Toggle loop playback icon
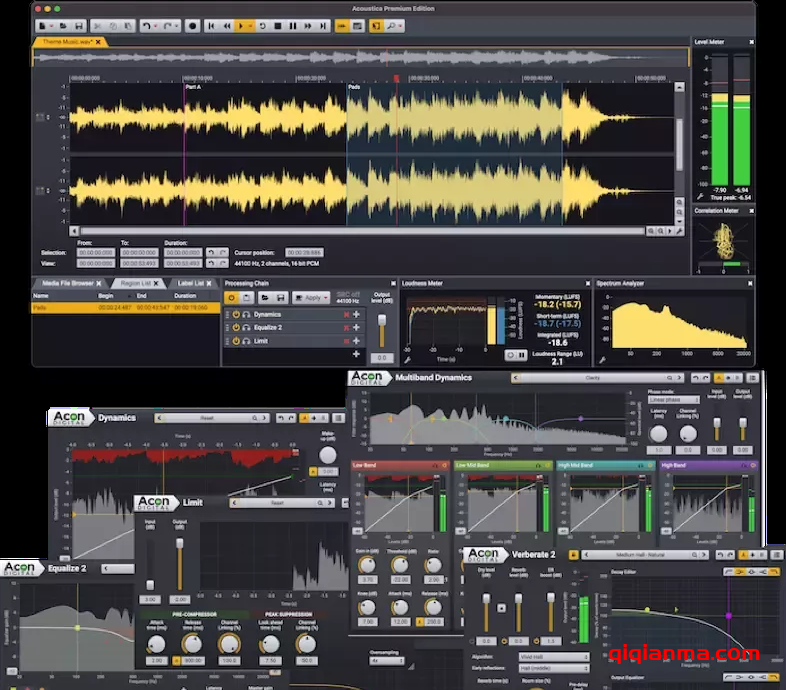This screenshot has width=786, height=690. tap(262, 25)
